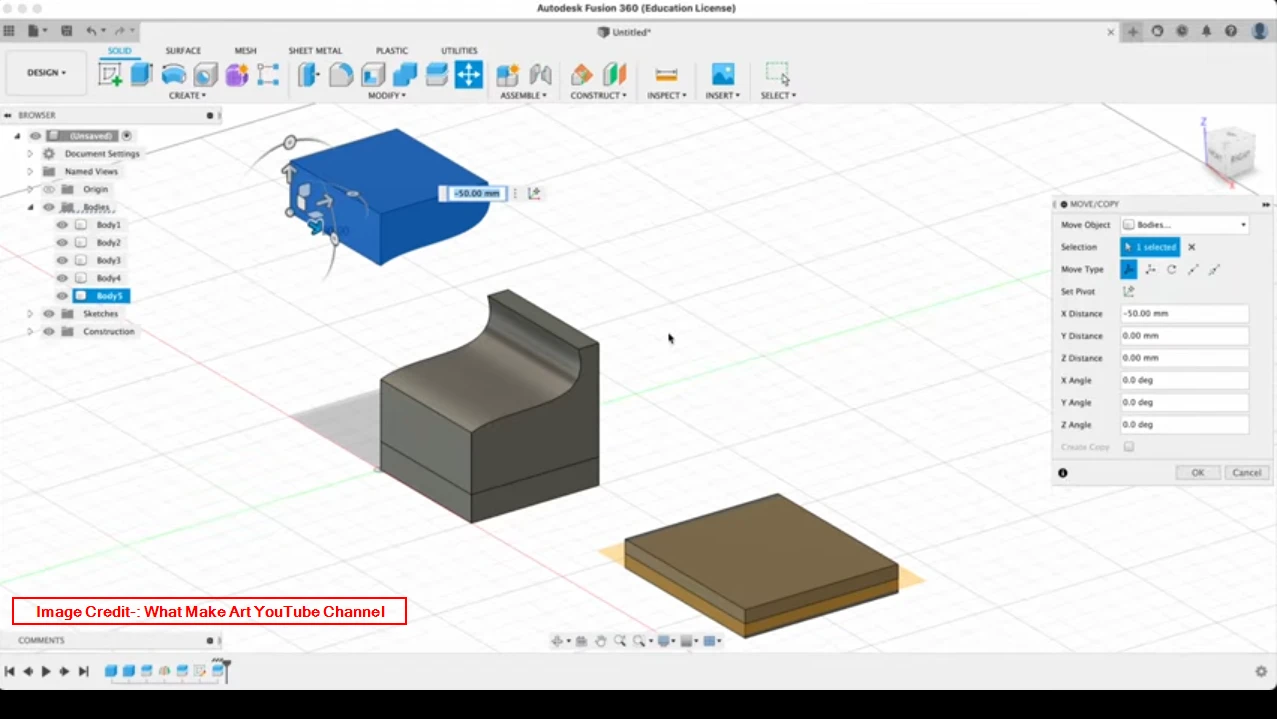Select the Pan hand navigation tool

600,641
